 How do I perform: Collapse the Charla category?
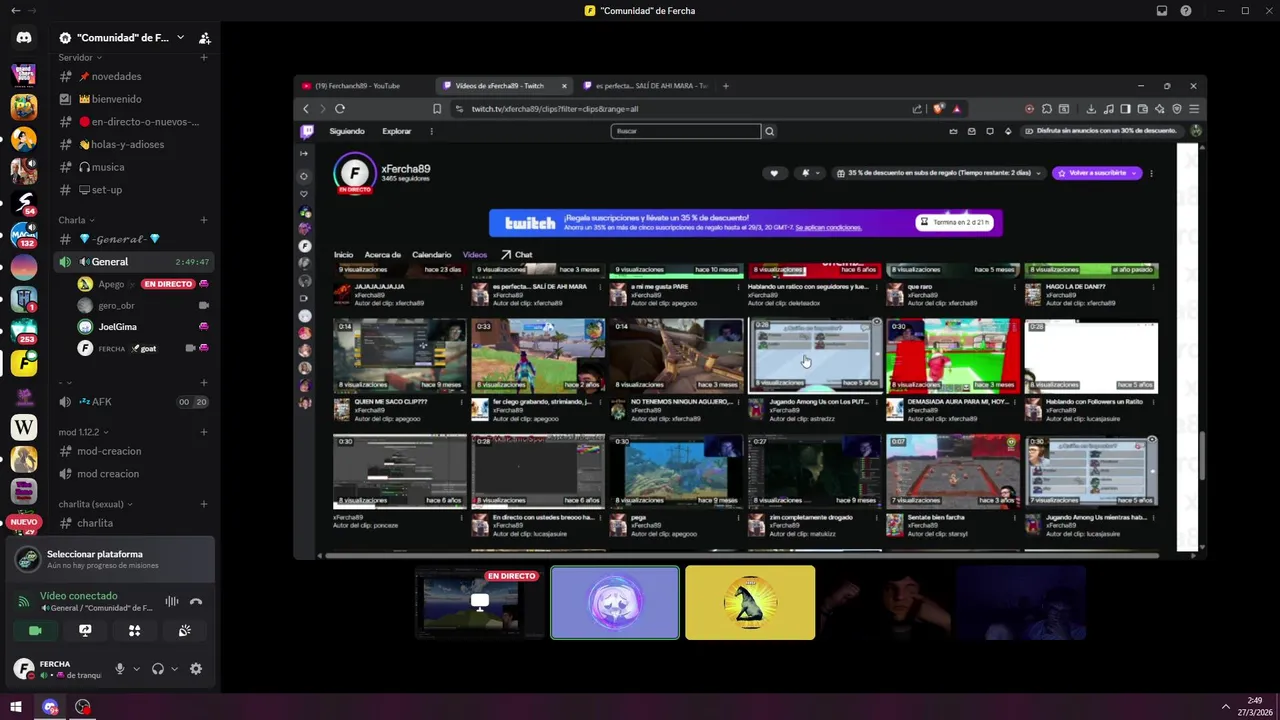pyautogui.click(x=77, y=220)
